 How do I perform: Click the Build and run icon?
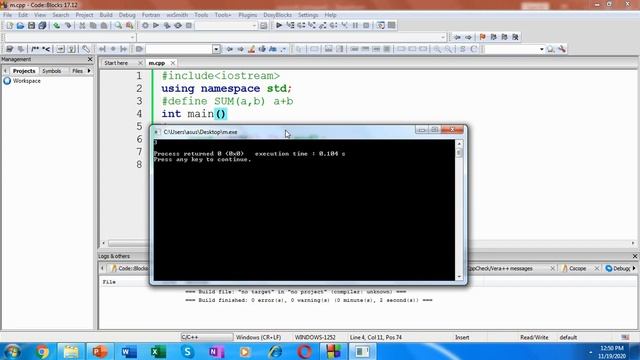pyautogui.click(x=167, y=25)
